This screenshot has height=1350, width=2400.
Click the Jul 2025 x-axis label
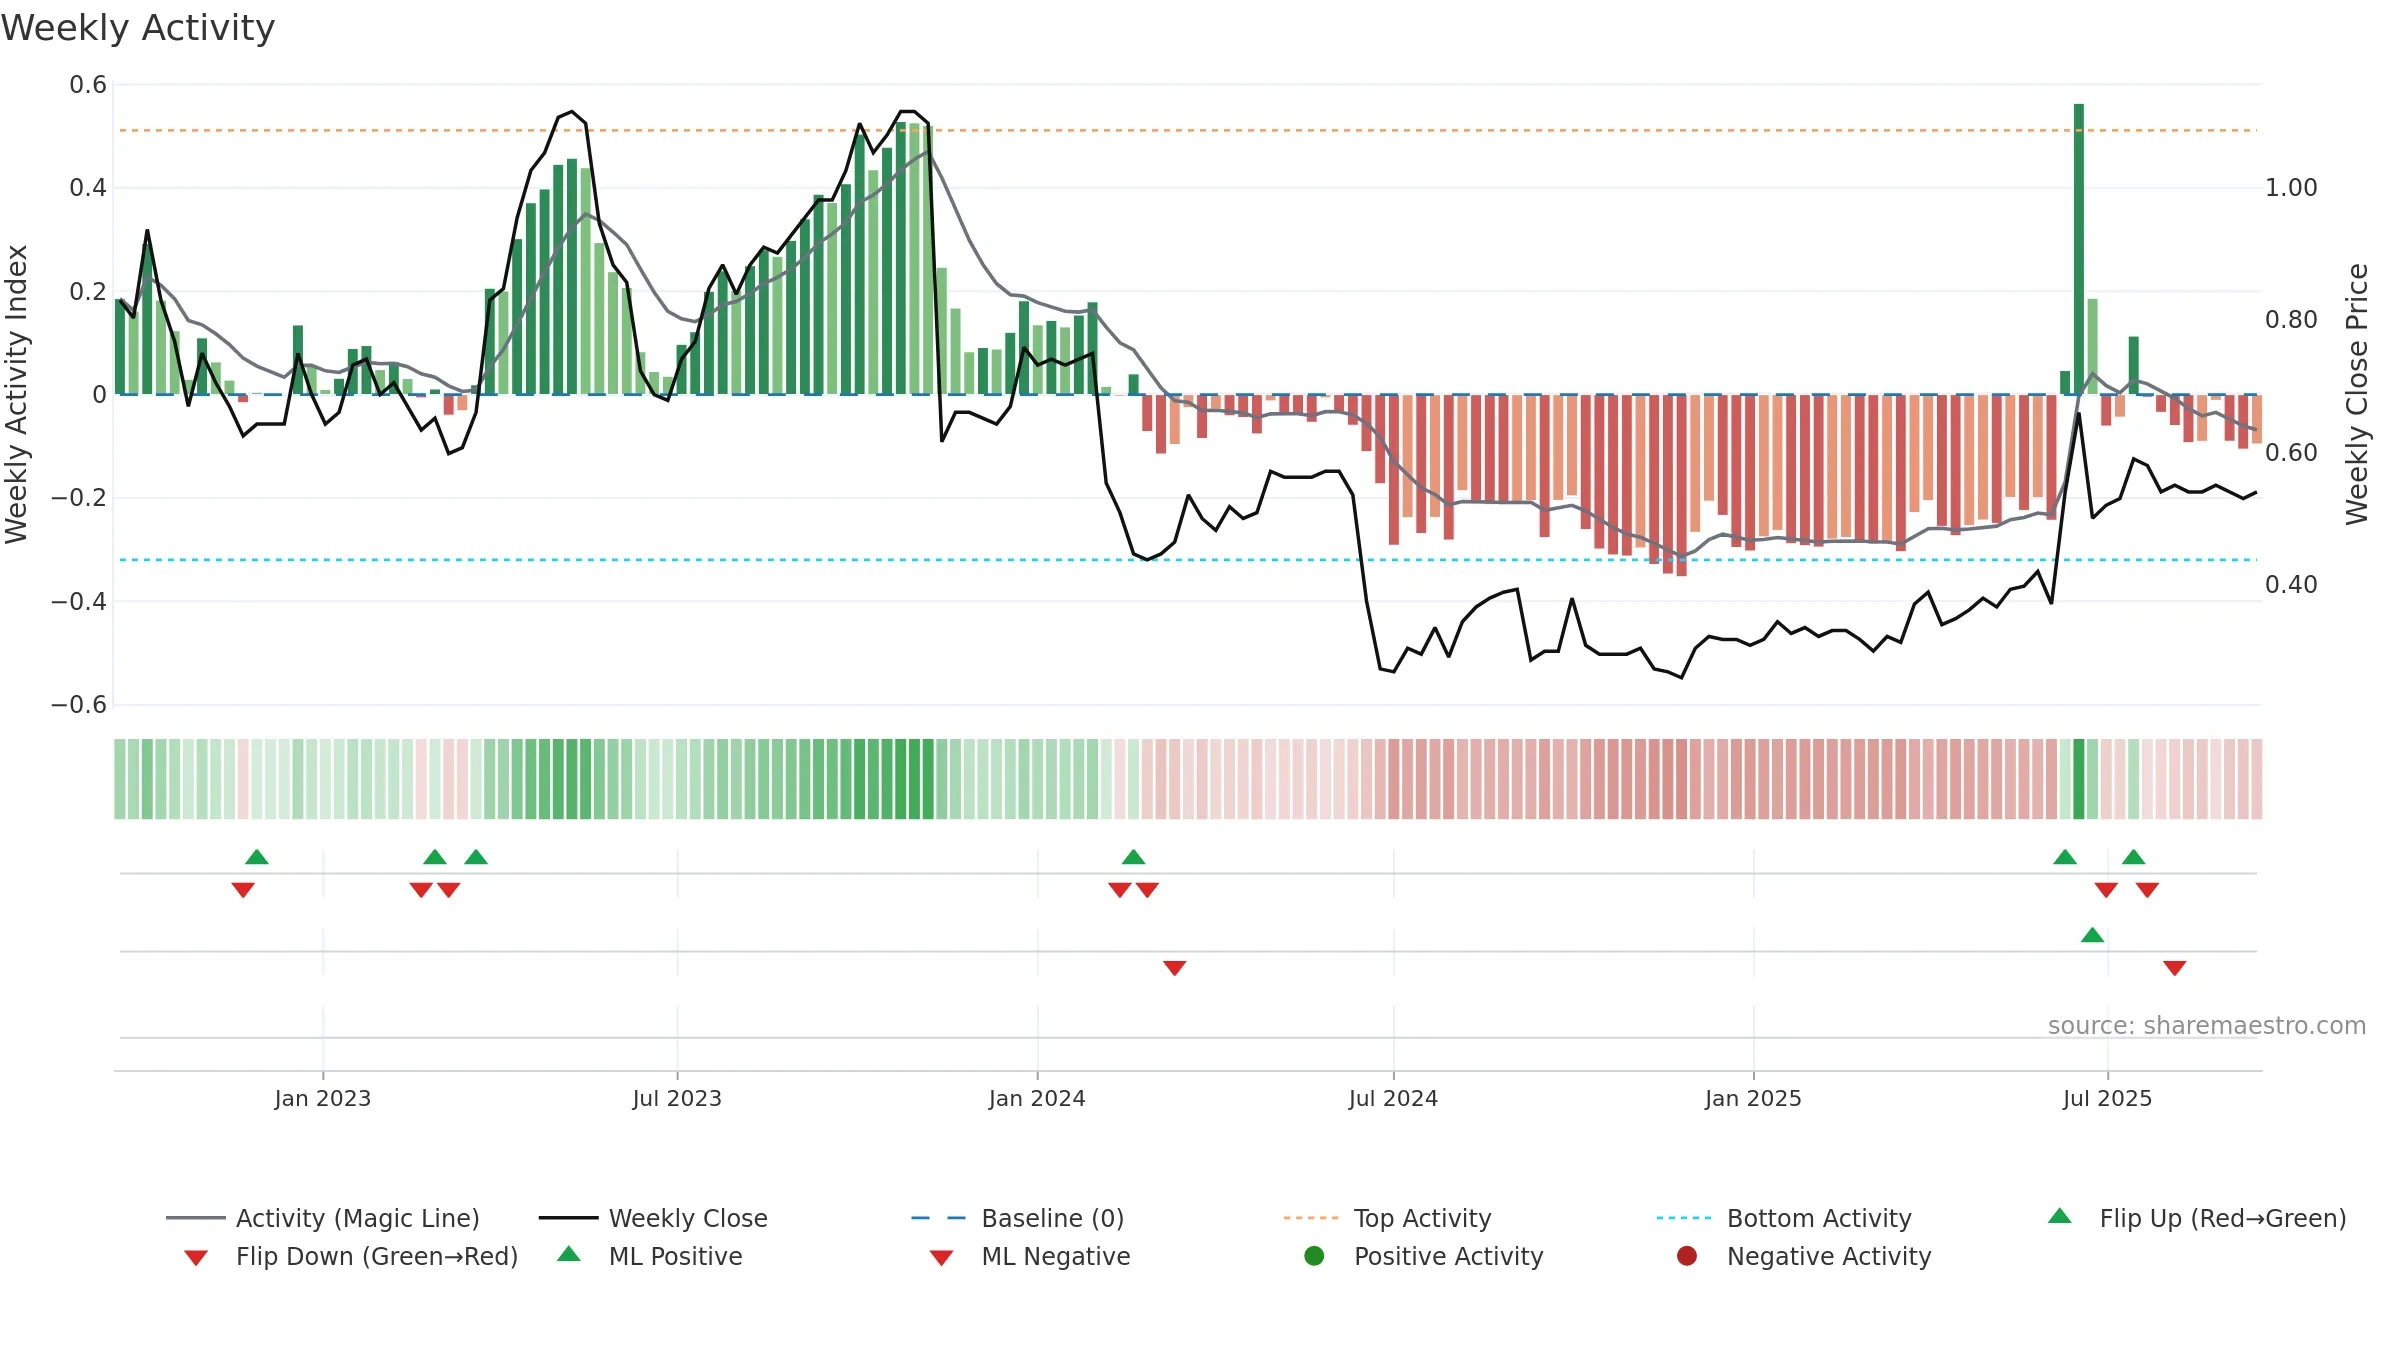(x=2107, y=1098)
